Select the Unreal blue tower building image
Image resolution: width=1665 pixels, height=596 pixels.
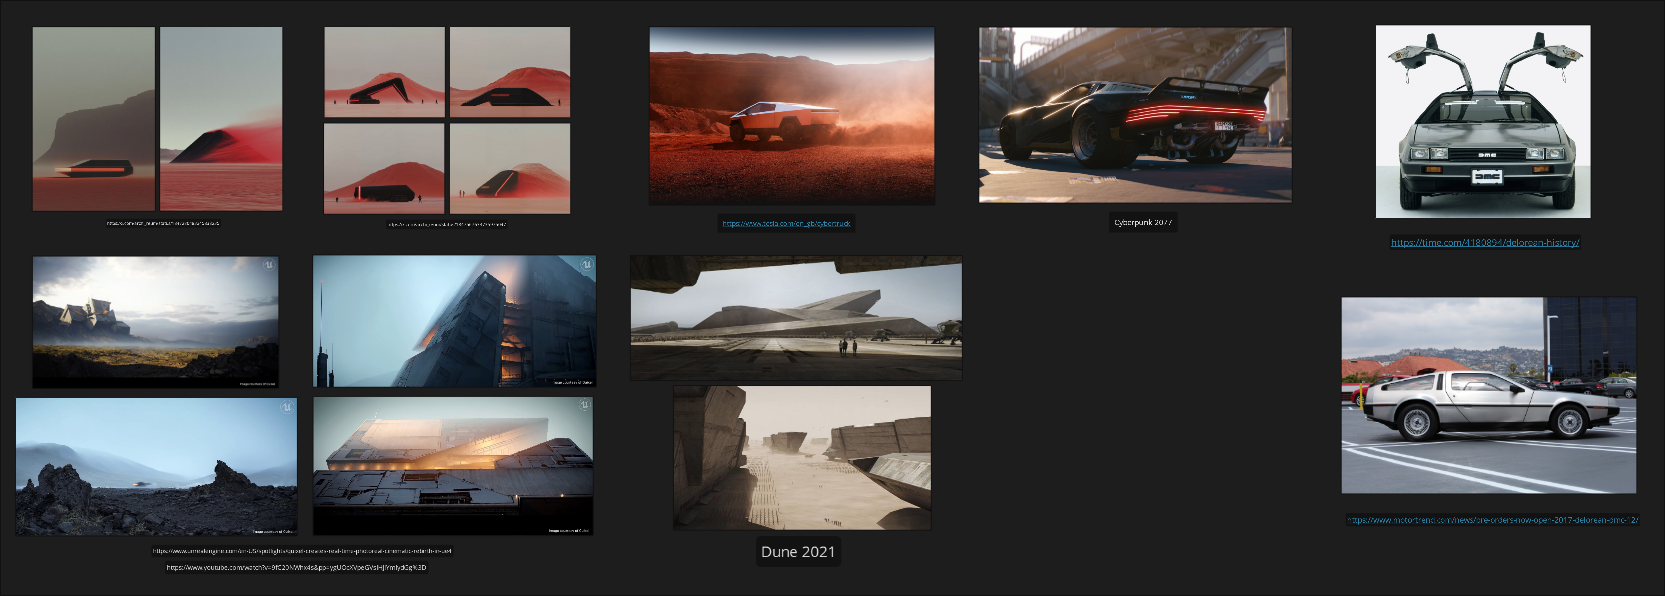click(x=454, y=321)
